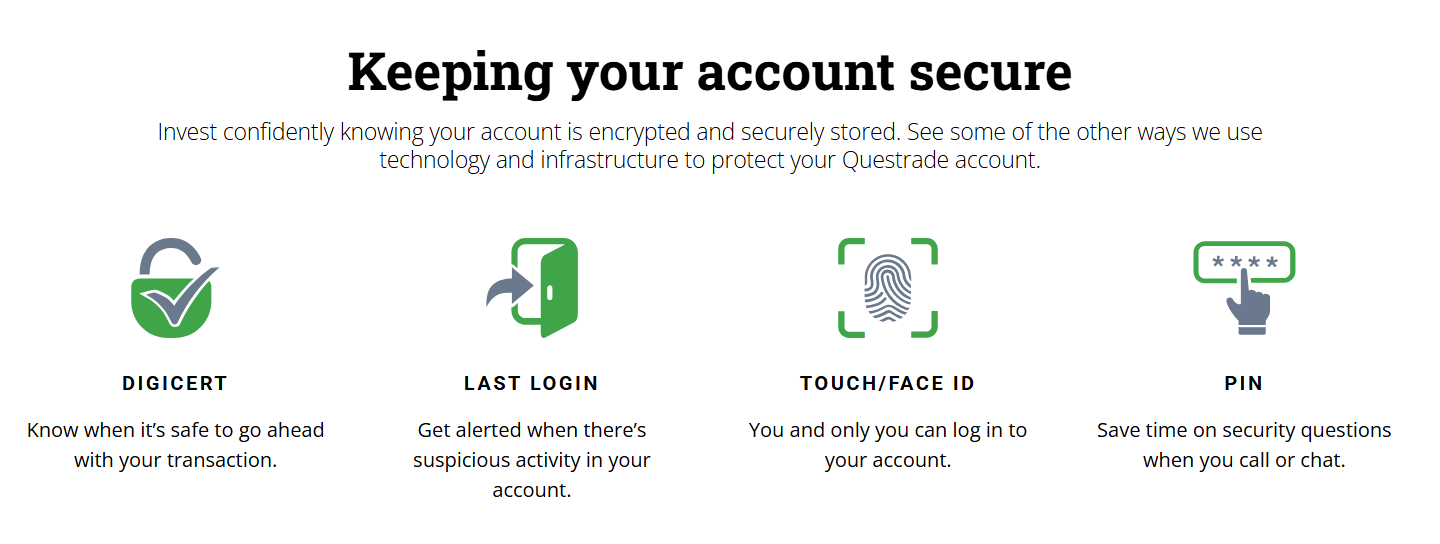Select the DIGICERT heading
This screenshot has height=544, width=1440.
tap(175, 383)
